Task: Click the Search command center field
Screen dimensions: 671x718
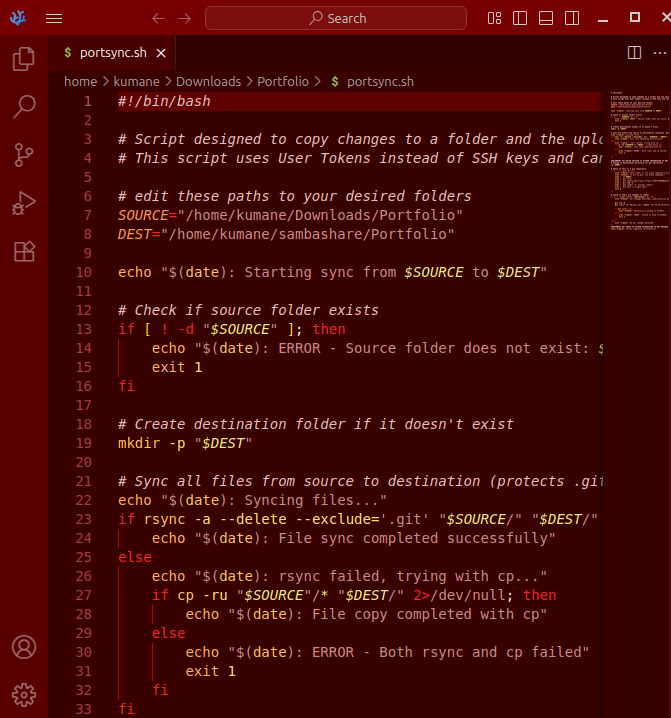Action: tap(336, 18)
